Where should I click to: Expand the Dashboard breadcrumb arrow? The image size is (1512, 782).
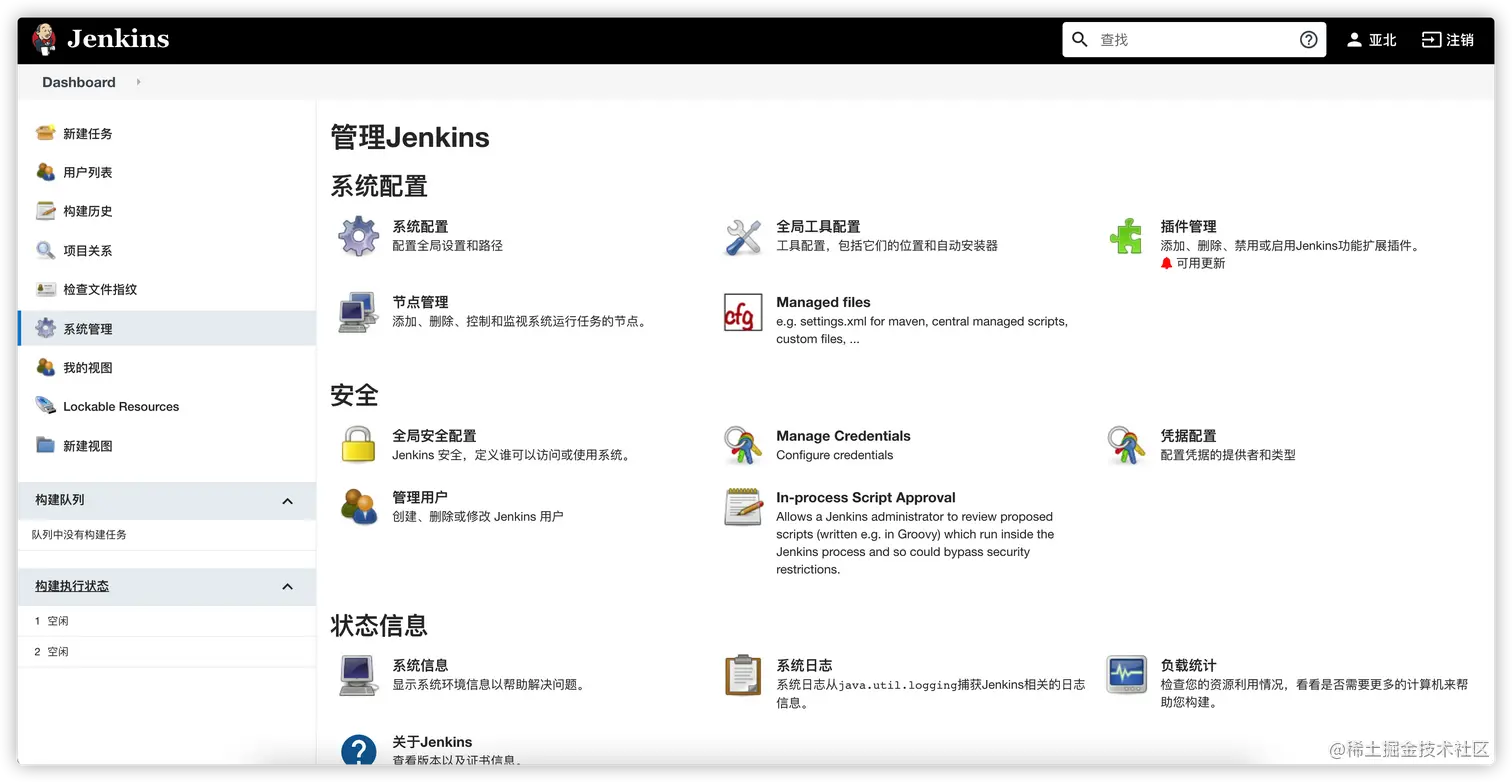138,82
